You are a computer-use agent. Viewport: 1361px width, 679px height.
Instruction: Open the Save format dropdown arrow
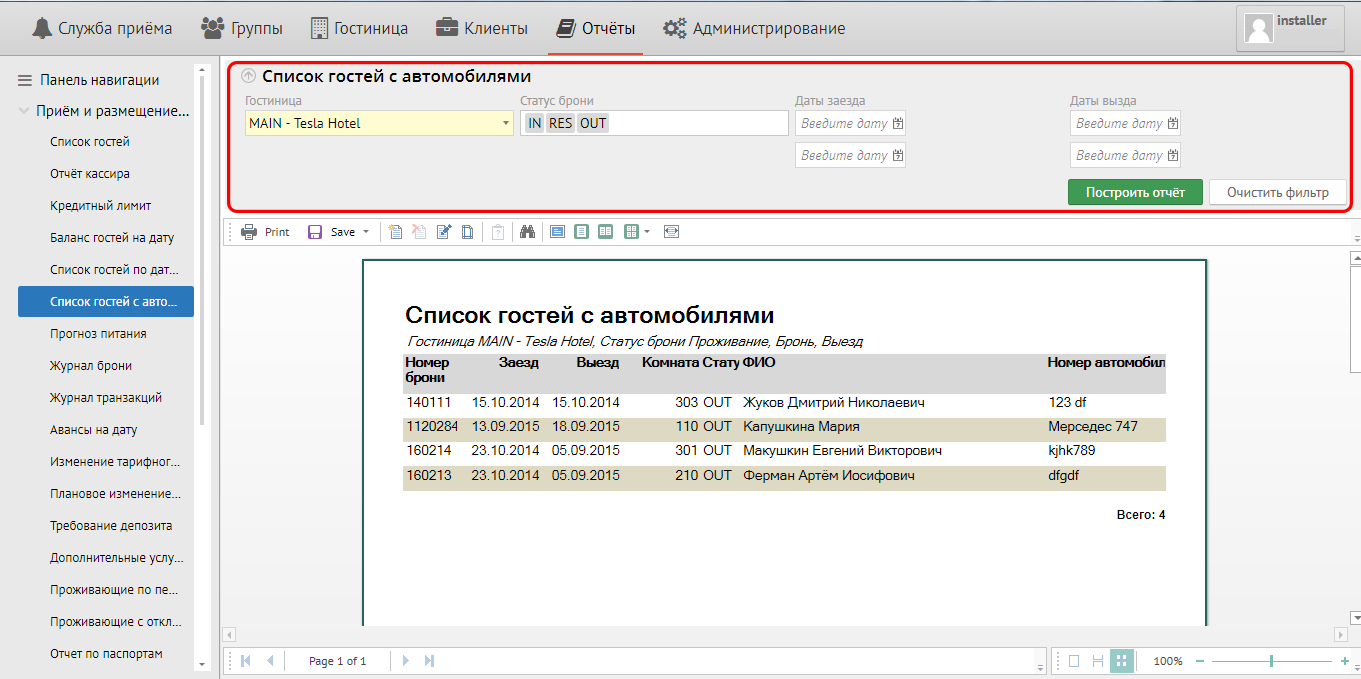pos(366,232)
